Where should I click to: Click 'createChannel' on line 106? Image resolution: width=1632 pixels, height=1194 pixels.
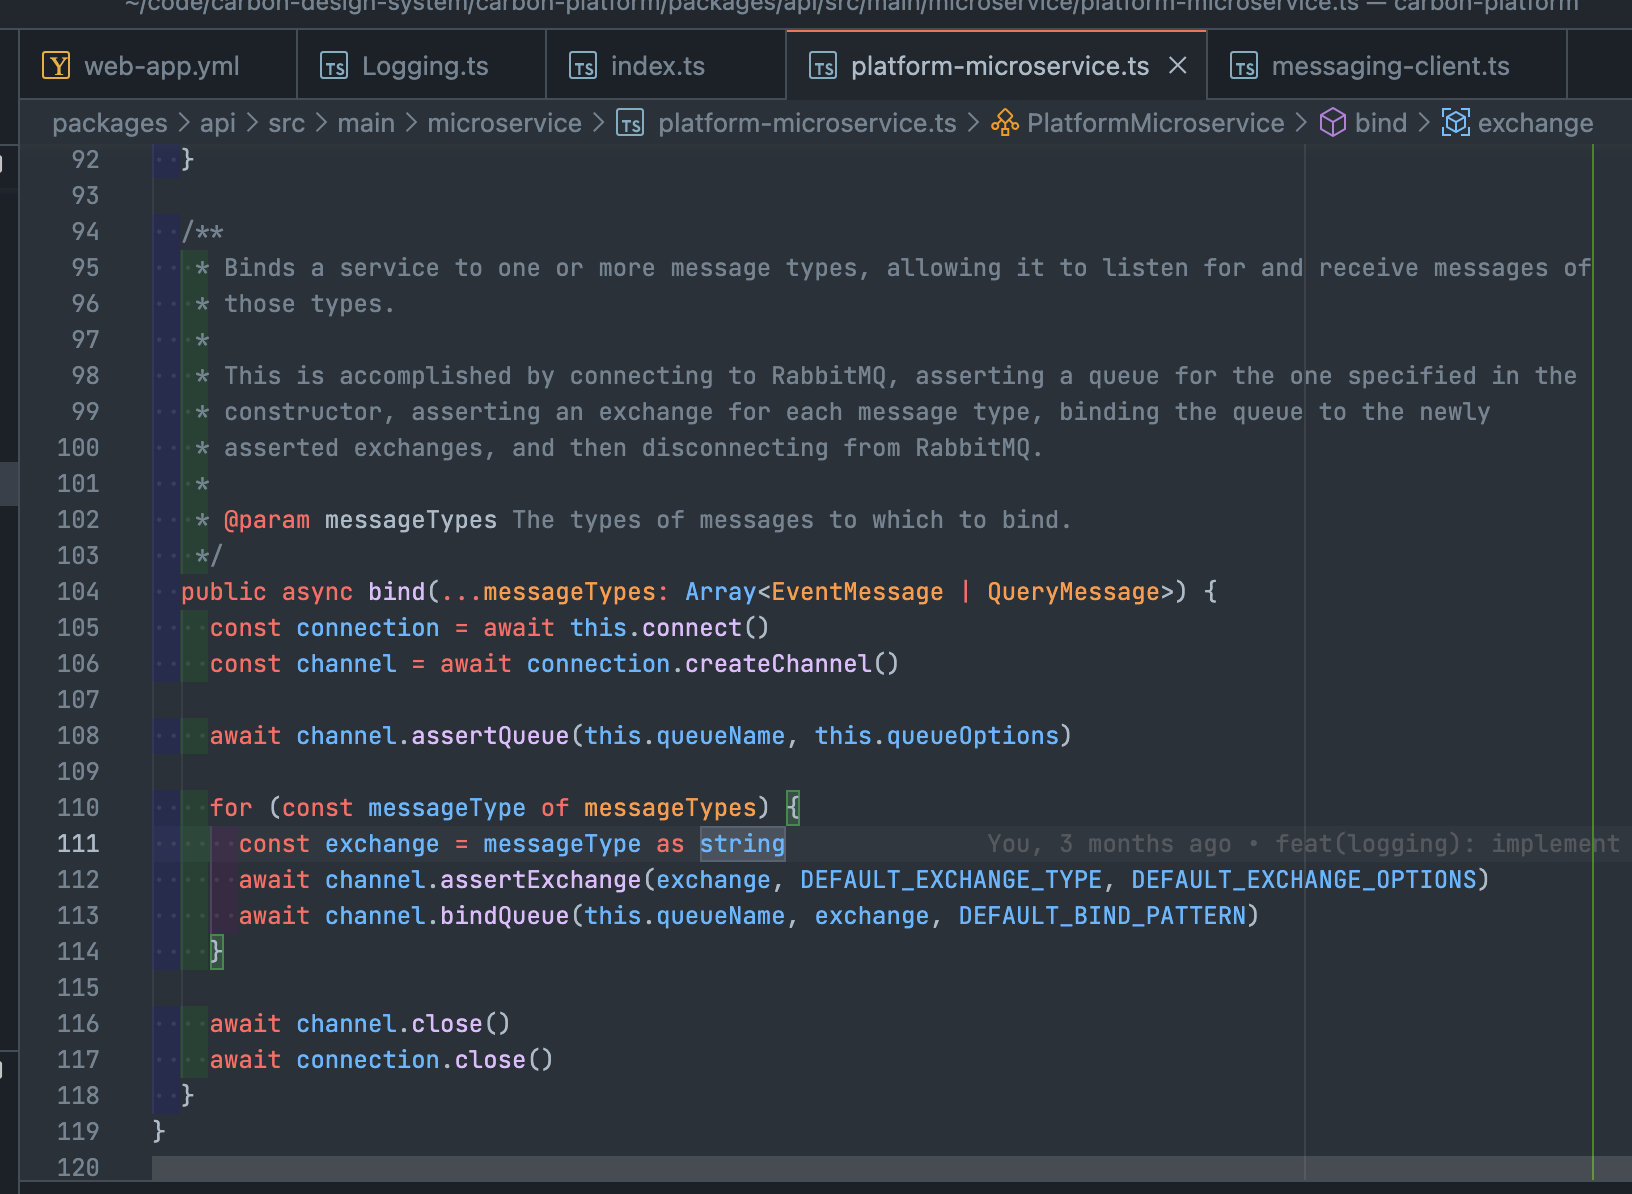click(x=778, y=664)
